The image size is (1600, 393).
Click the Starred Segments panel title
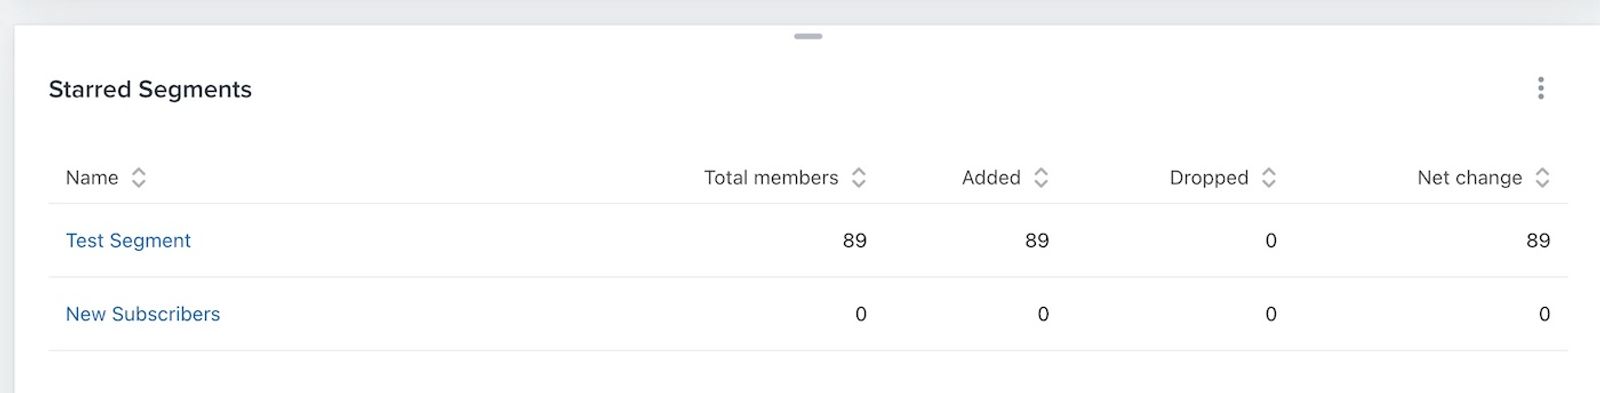point(150,90)
